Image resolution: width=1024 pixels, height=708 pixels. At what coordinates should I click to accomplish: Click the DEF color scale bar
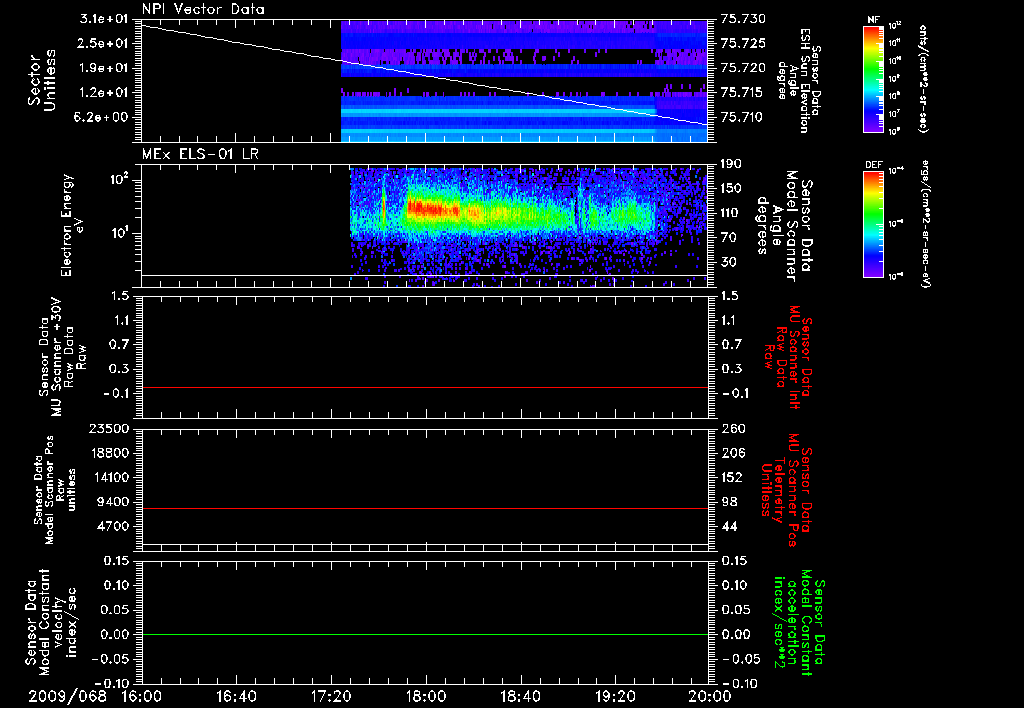[874, 224]
